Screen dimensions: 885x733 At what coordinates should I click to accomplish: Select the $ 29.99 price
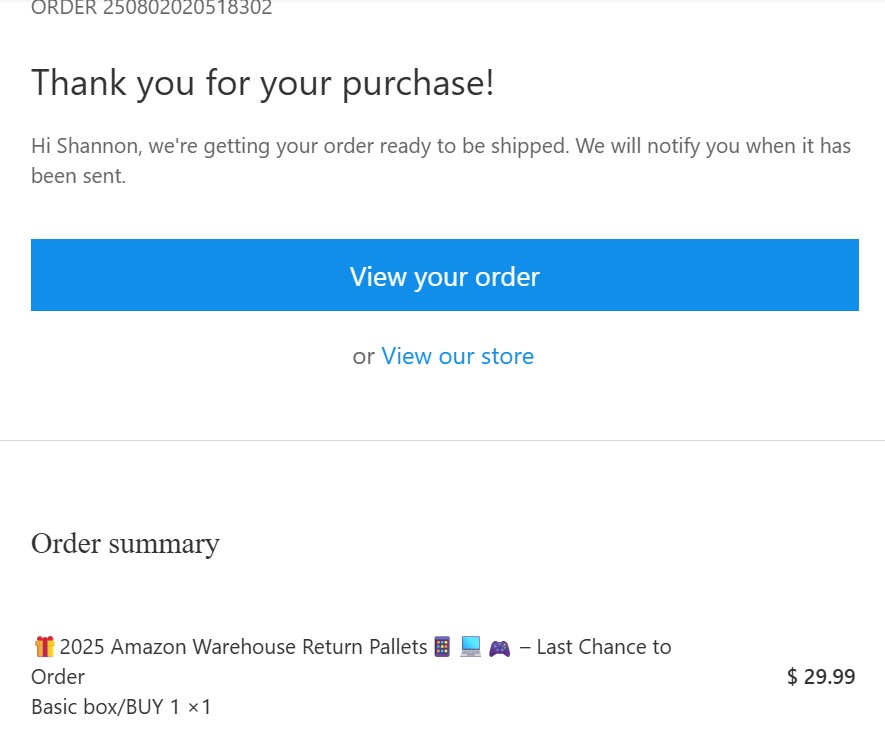(x=821, y=677)
